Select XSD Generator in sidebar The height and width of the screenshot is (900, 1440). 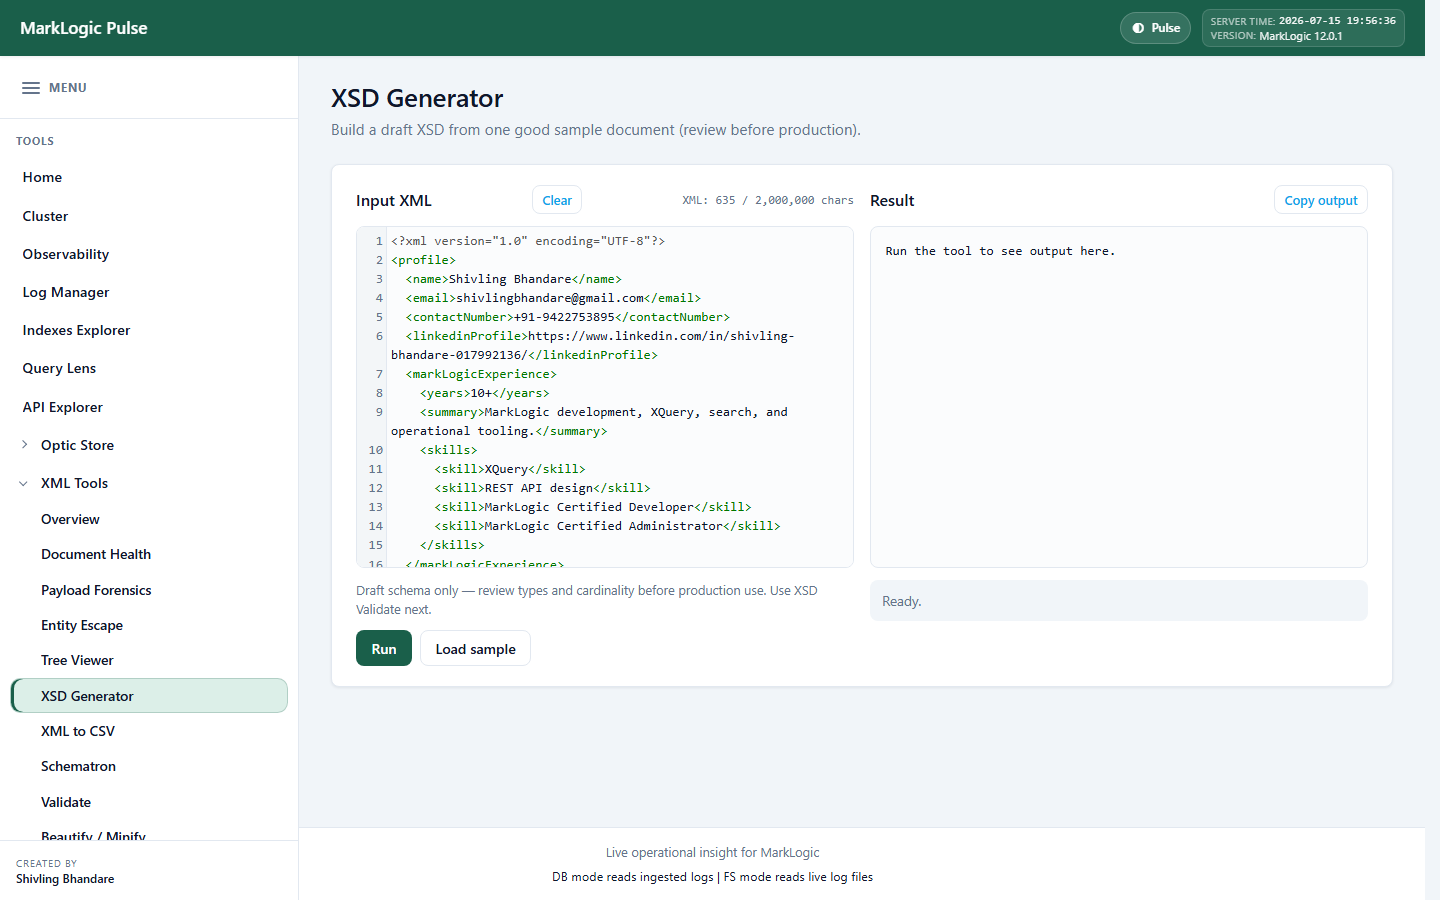tap(149, 696)
